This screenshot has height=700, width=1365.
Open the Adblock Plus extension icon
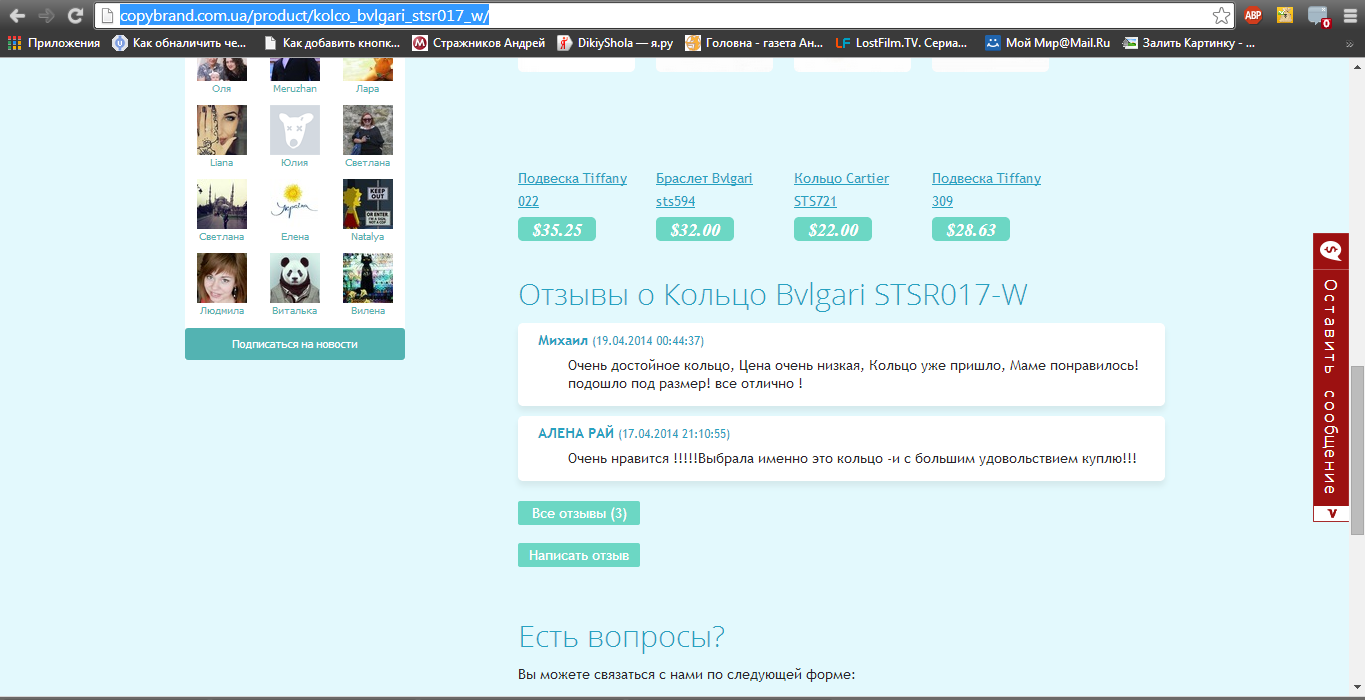(1253, 15)
